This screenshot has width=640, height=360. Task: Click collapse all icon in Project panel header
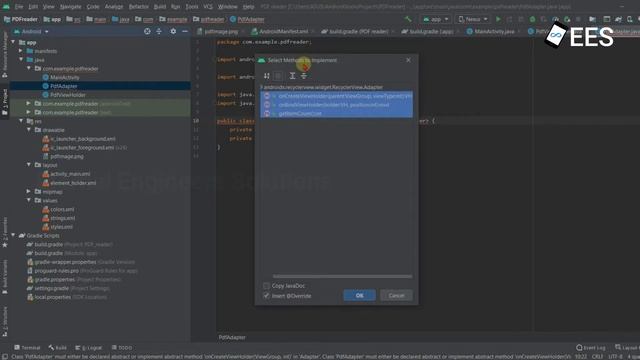click(159, 31)
